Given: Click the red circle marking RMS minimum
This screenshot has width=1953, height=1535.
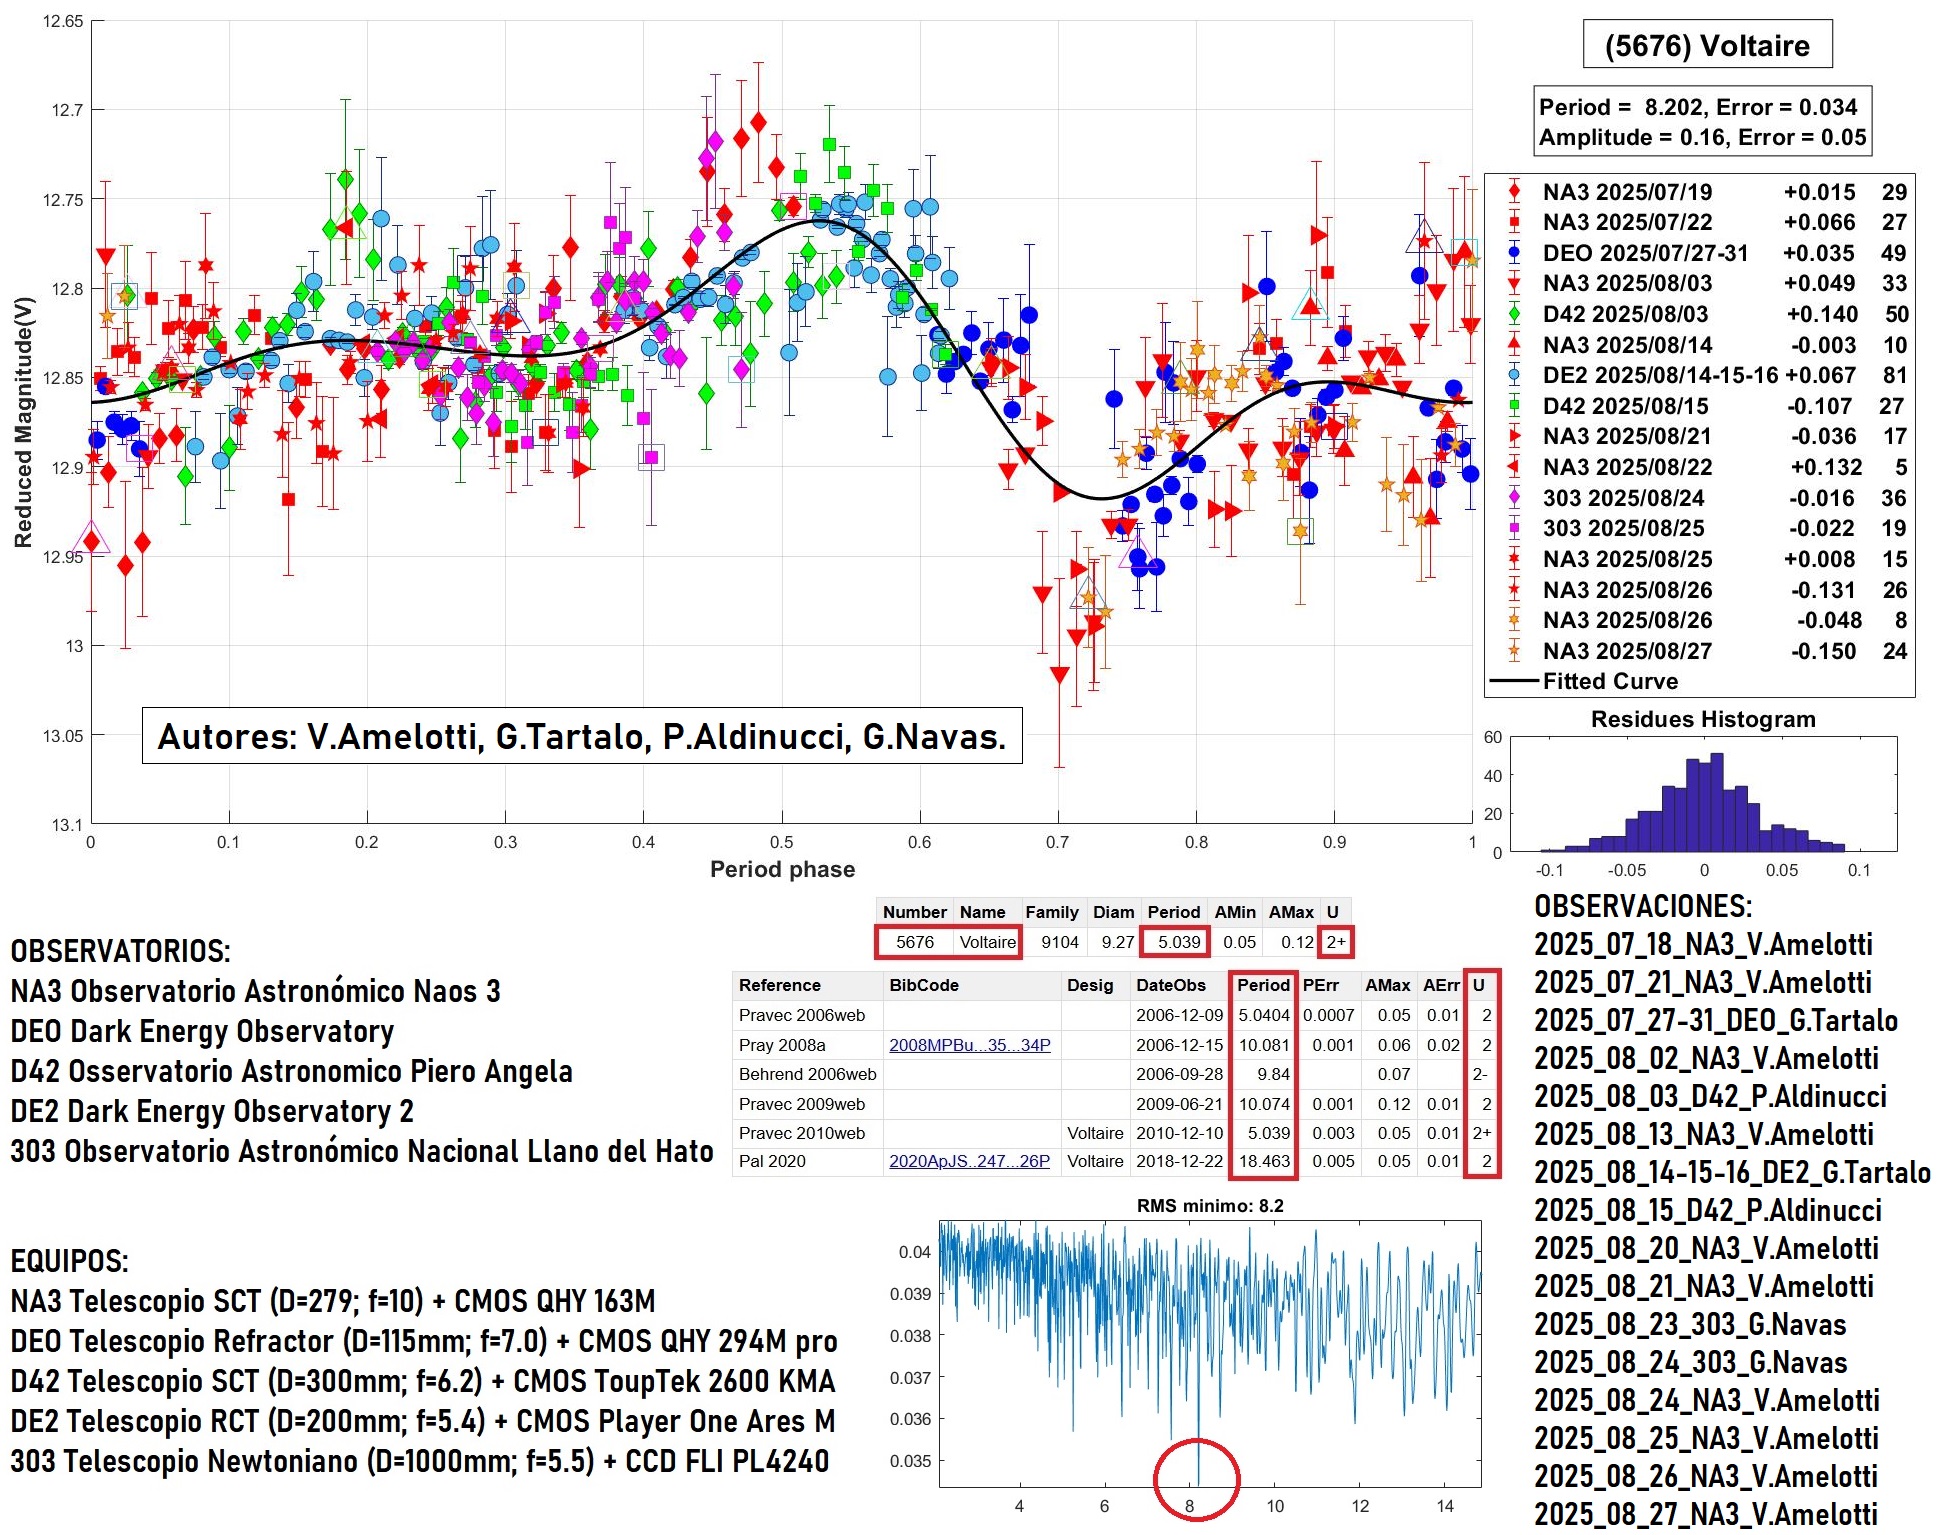Looking at the screenshot, I should click(1196, 1479).
